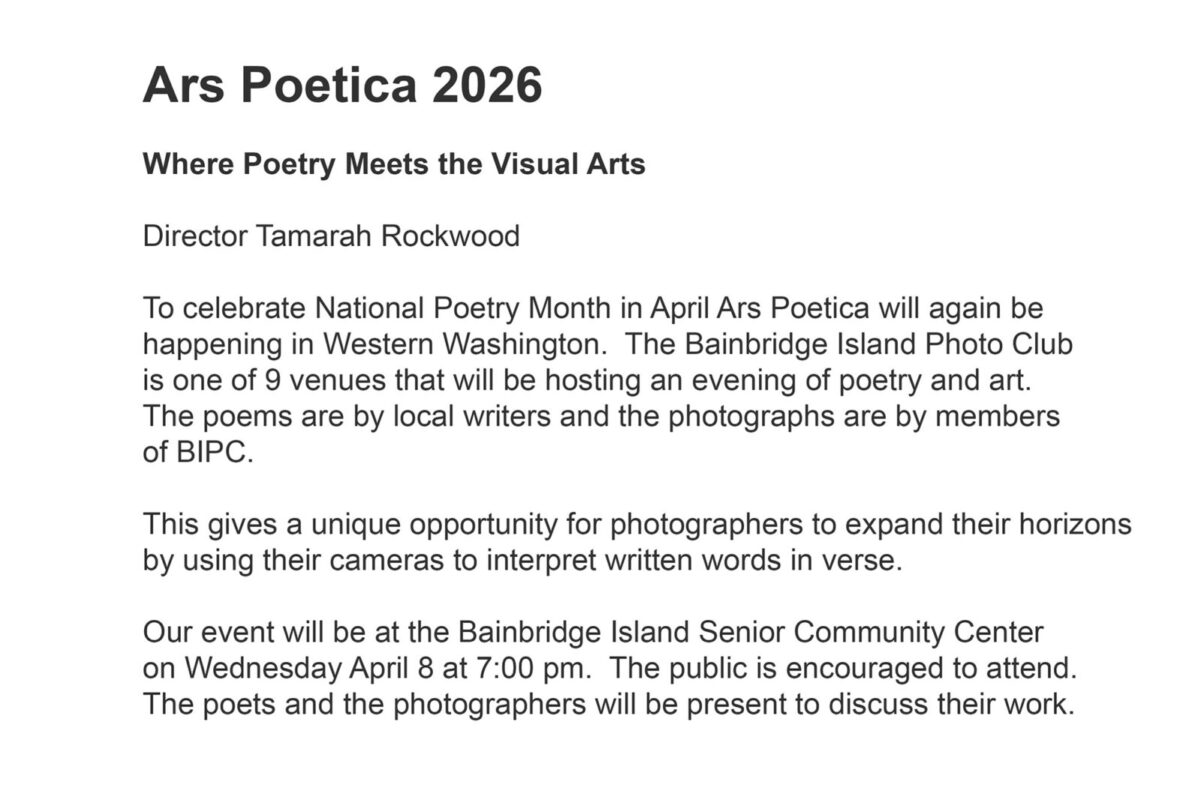Click the "Ars Poetica 2026" heading
1201x800 pixels.
[x=342, y=86]
